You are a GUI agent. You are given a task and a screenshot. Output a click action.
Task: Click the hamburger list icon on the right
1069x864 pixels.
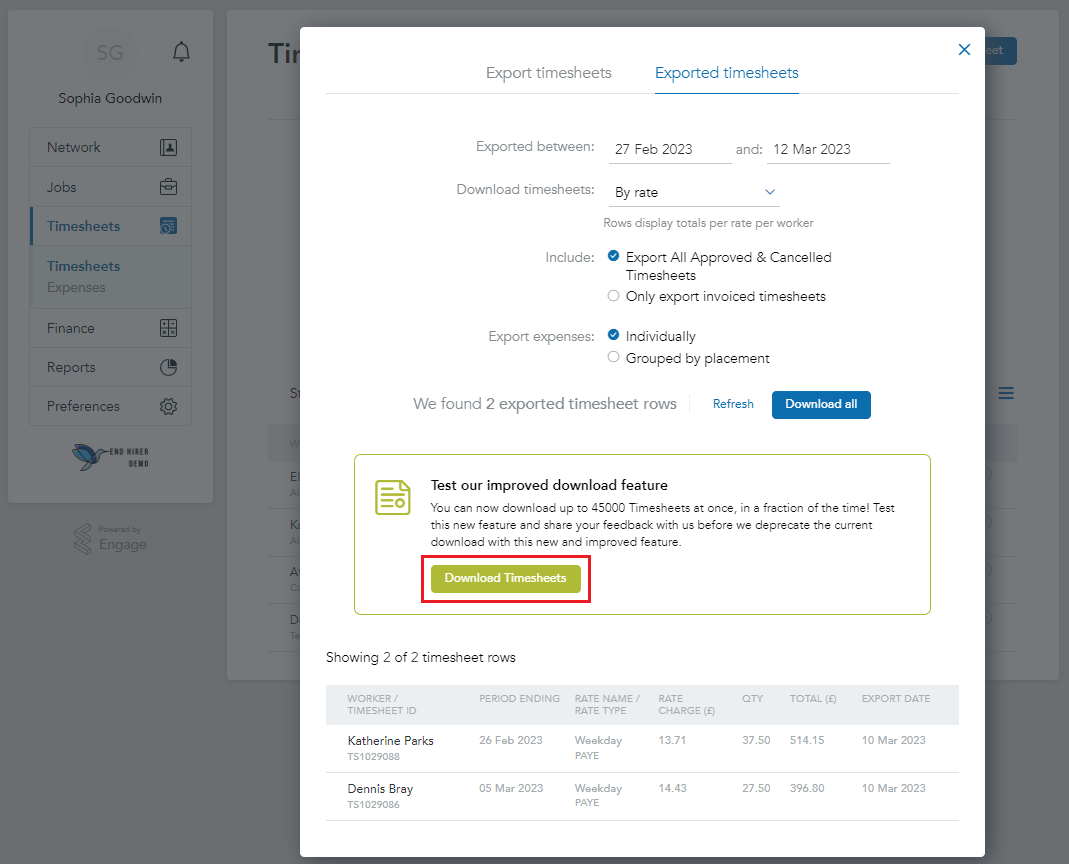pos(1005,393)
